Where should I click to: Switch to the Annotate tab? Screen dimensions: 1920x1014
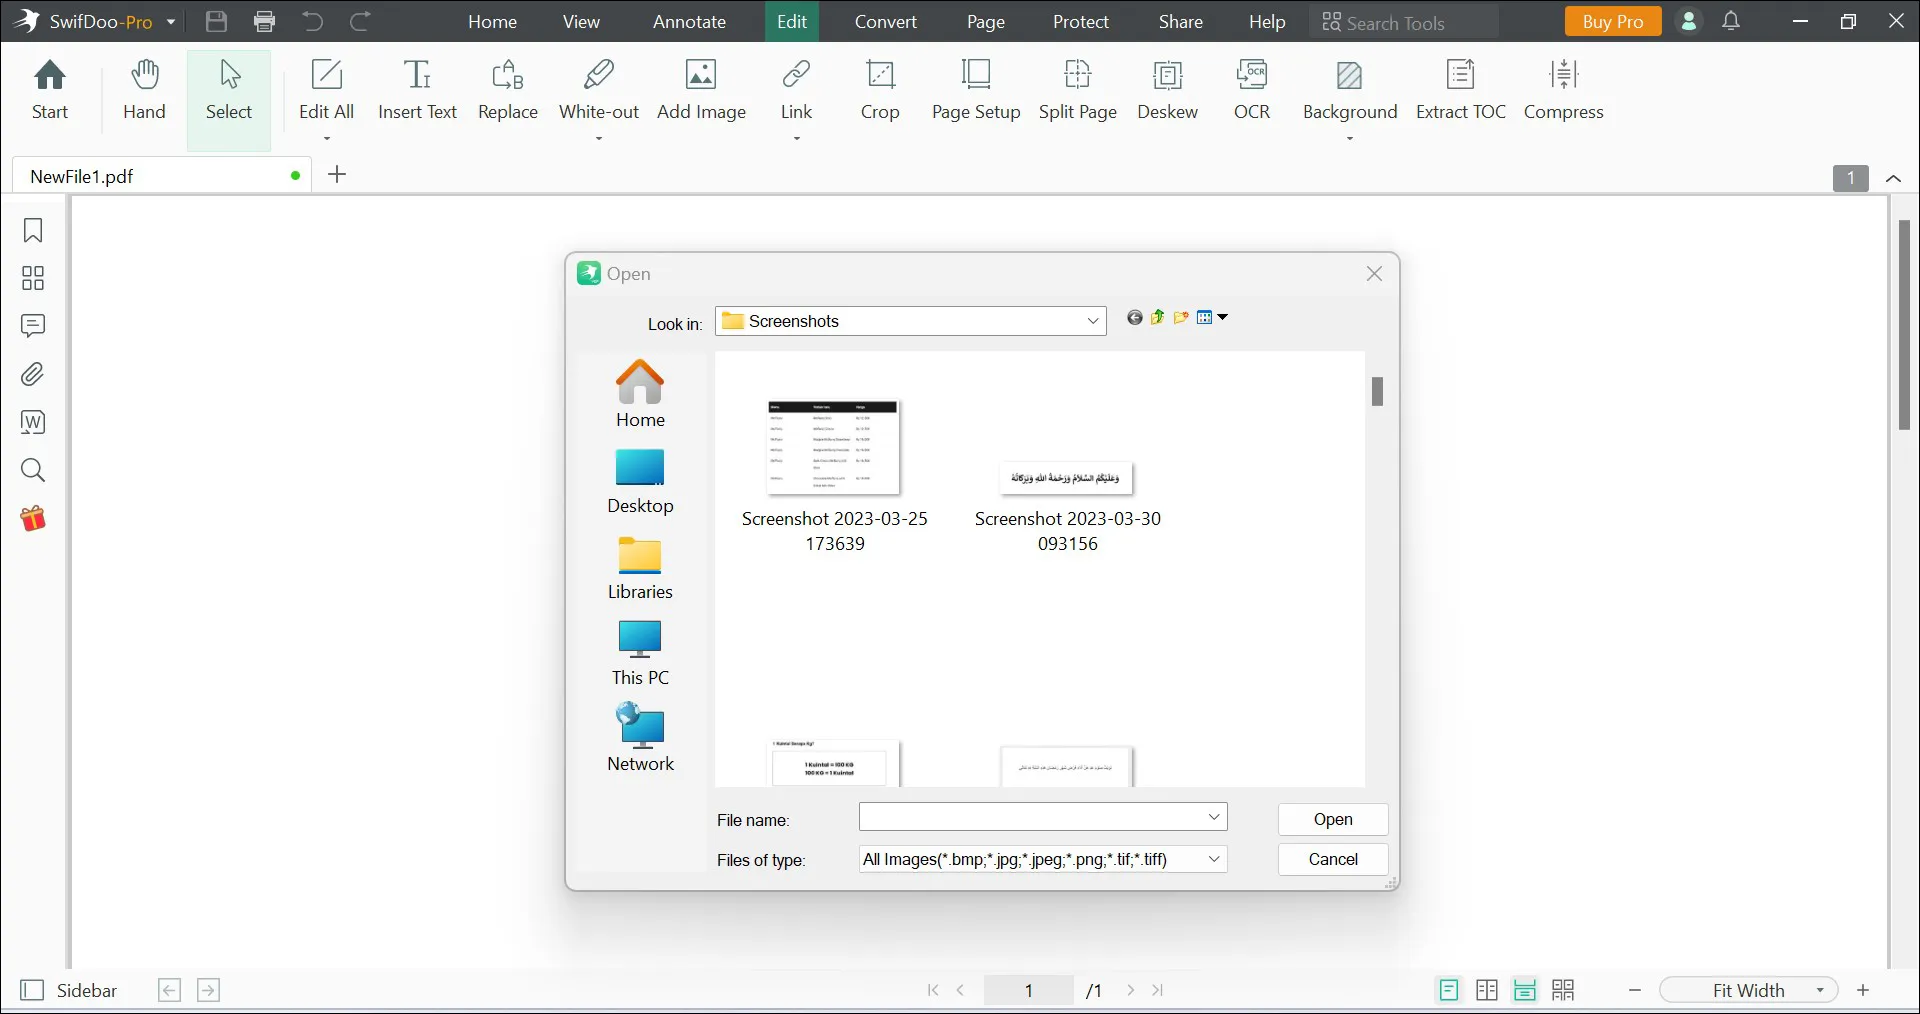689,22
